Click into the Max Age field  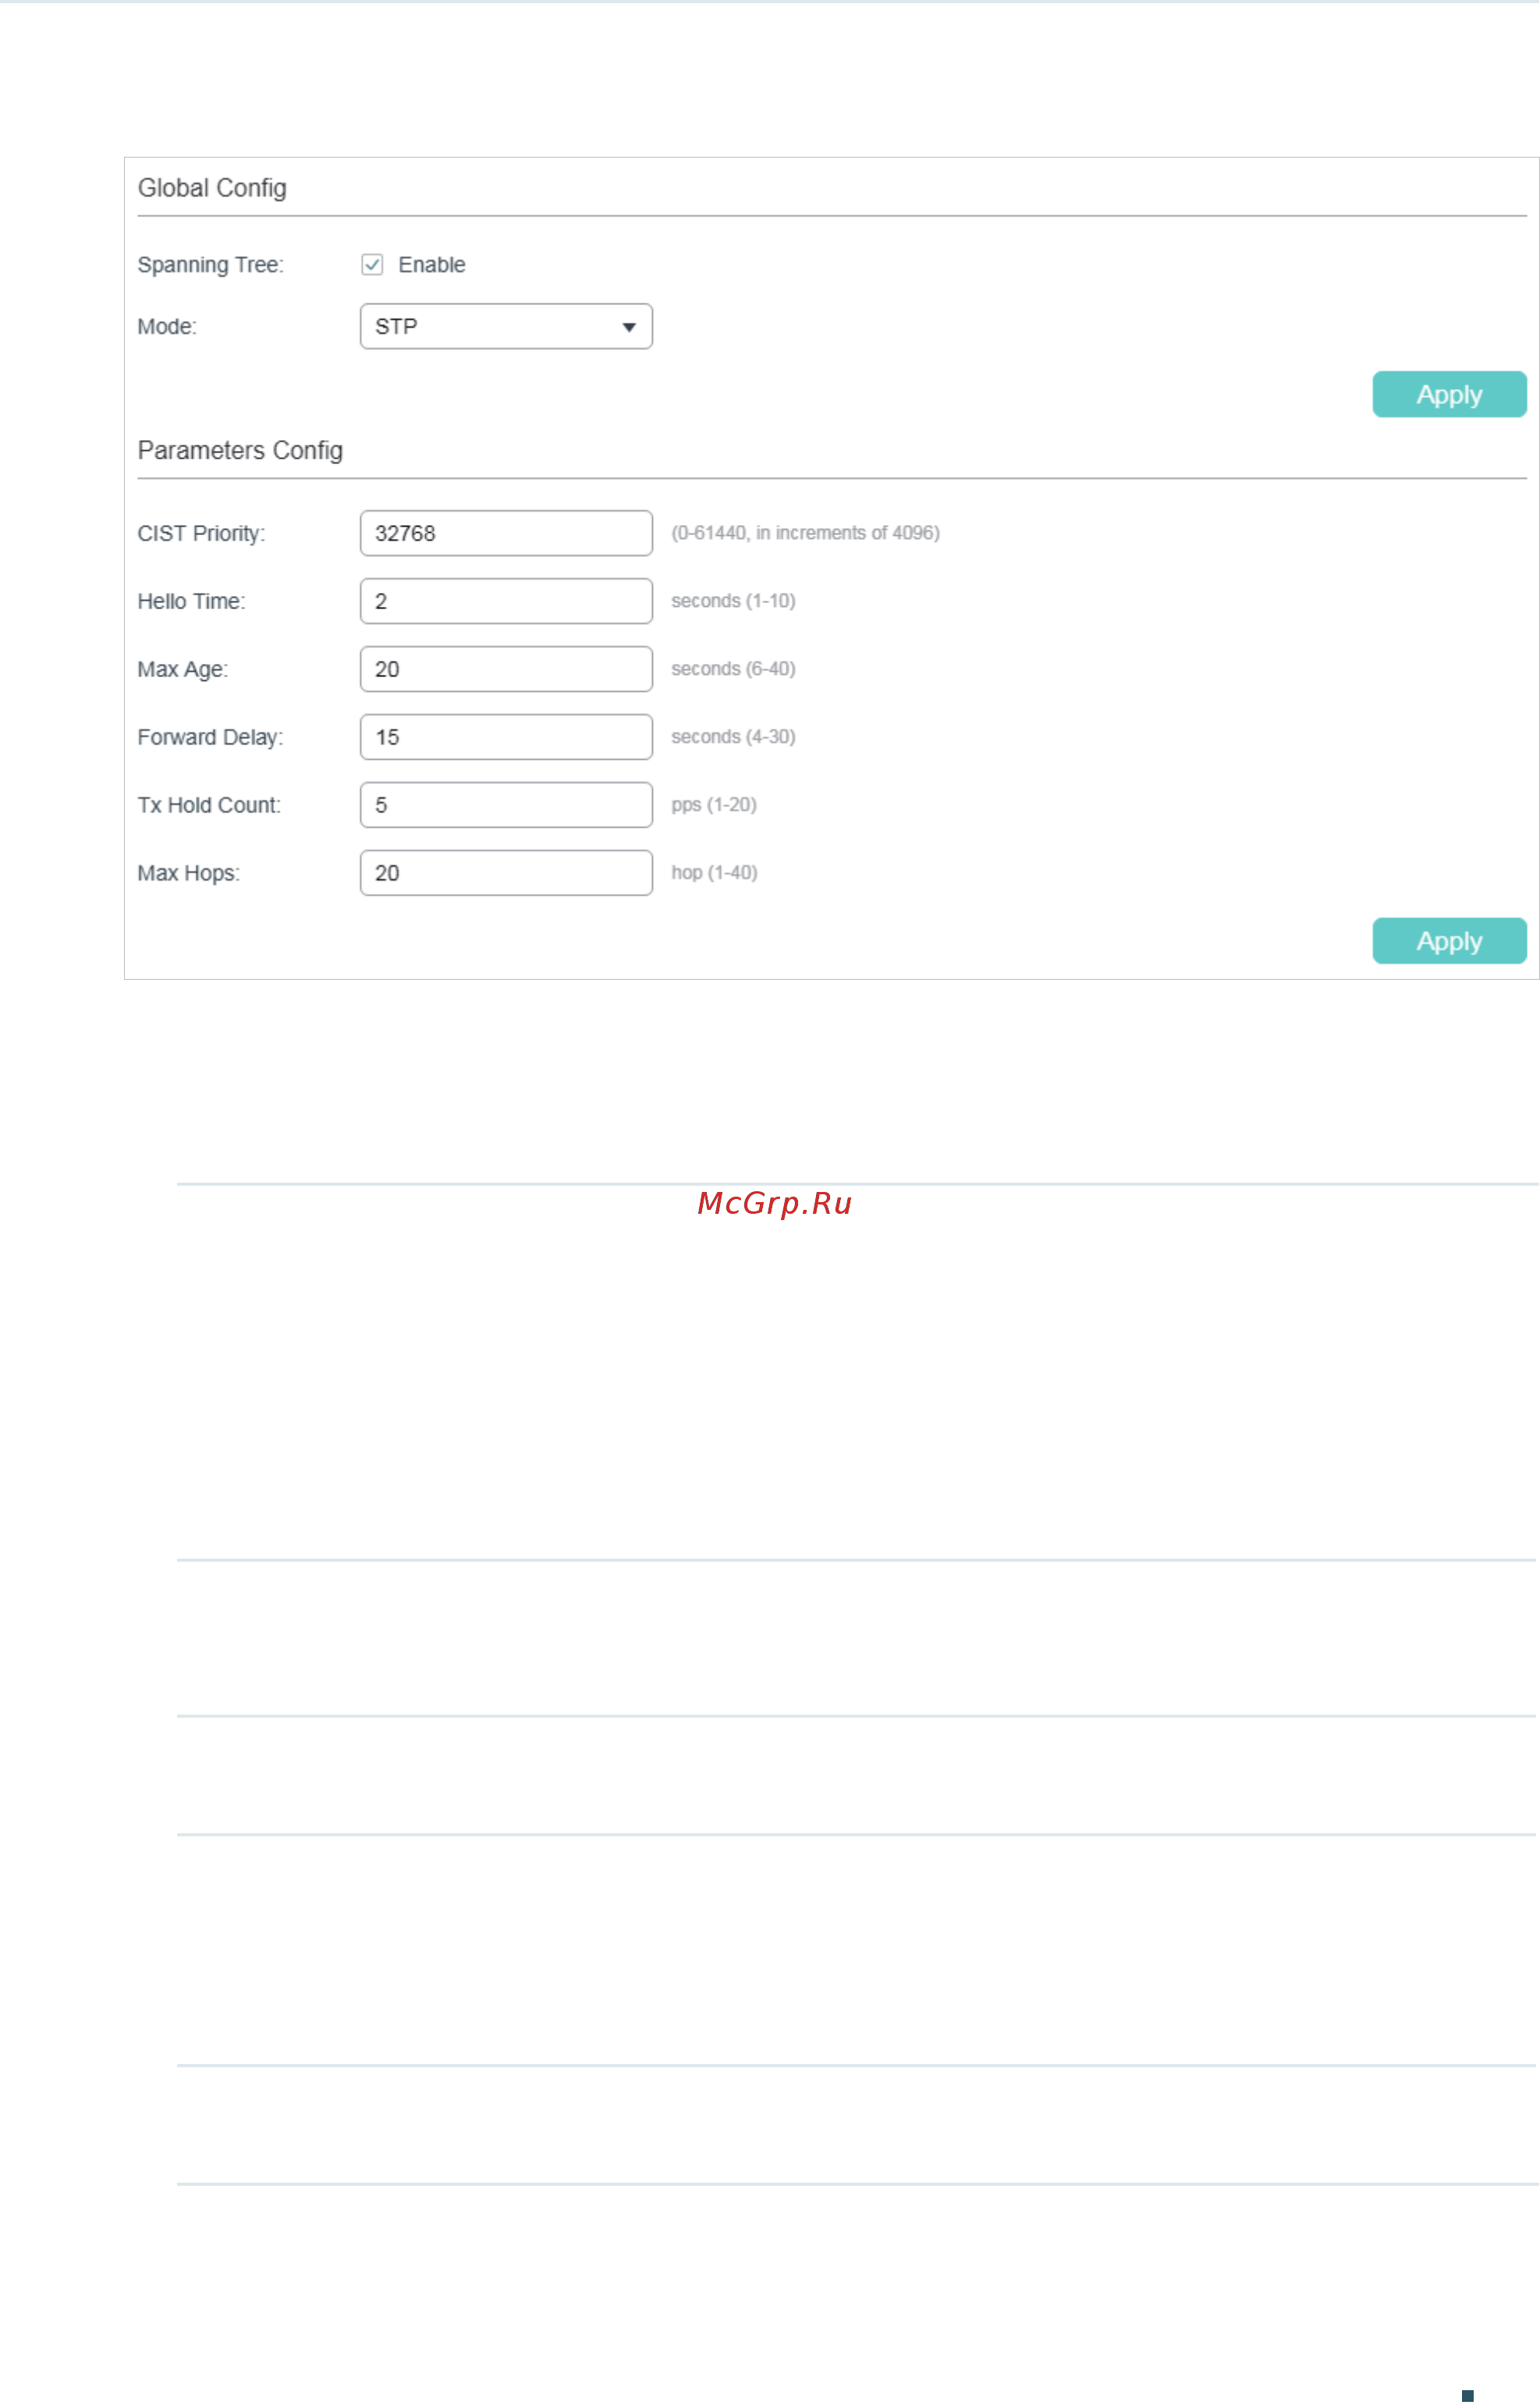(x=506, y=670)
